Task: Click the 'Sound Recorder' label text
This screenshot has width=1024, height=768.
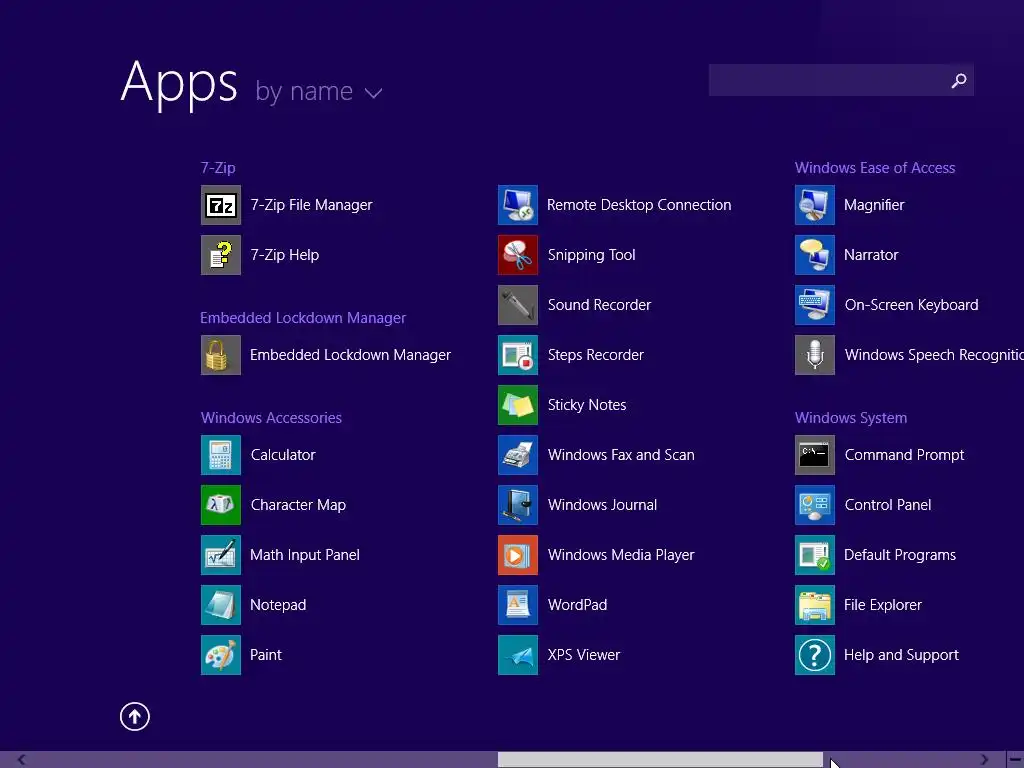Action: pyautogui.click(x=600, y=305)
